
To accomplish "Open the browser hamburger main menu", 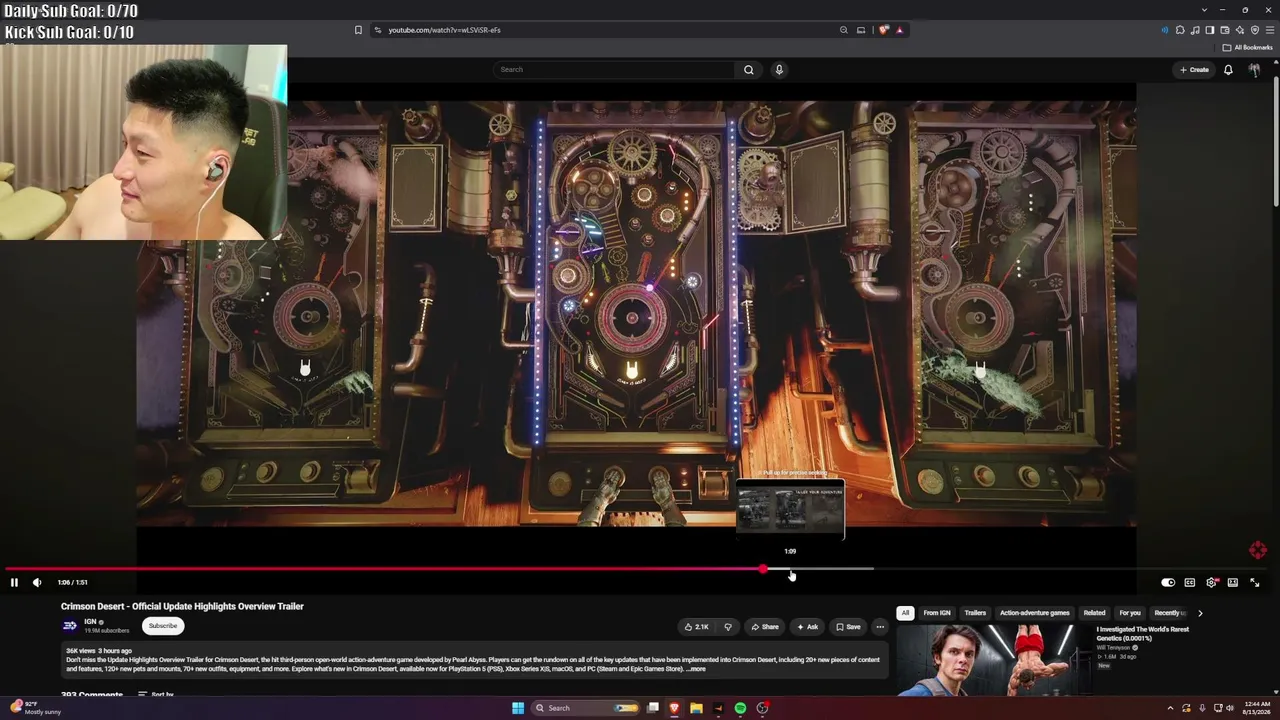I will tap(1270, 30).
